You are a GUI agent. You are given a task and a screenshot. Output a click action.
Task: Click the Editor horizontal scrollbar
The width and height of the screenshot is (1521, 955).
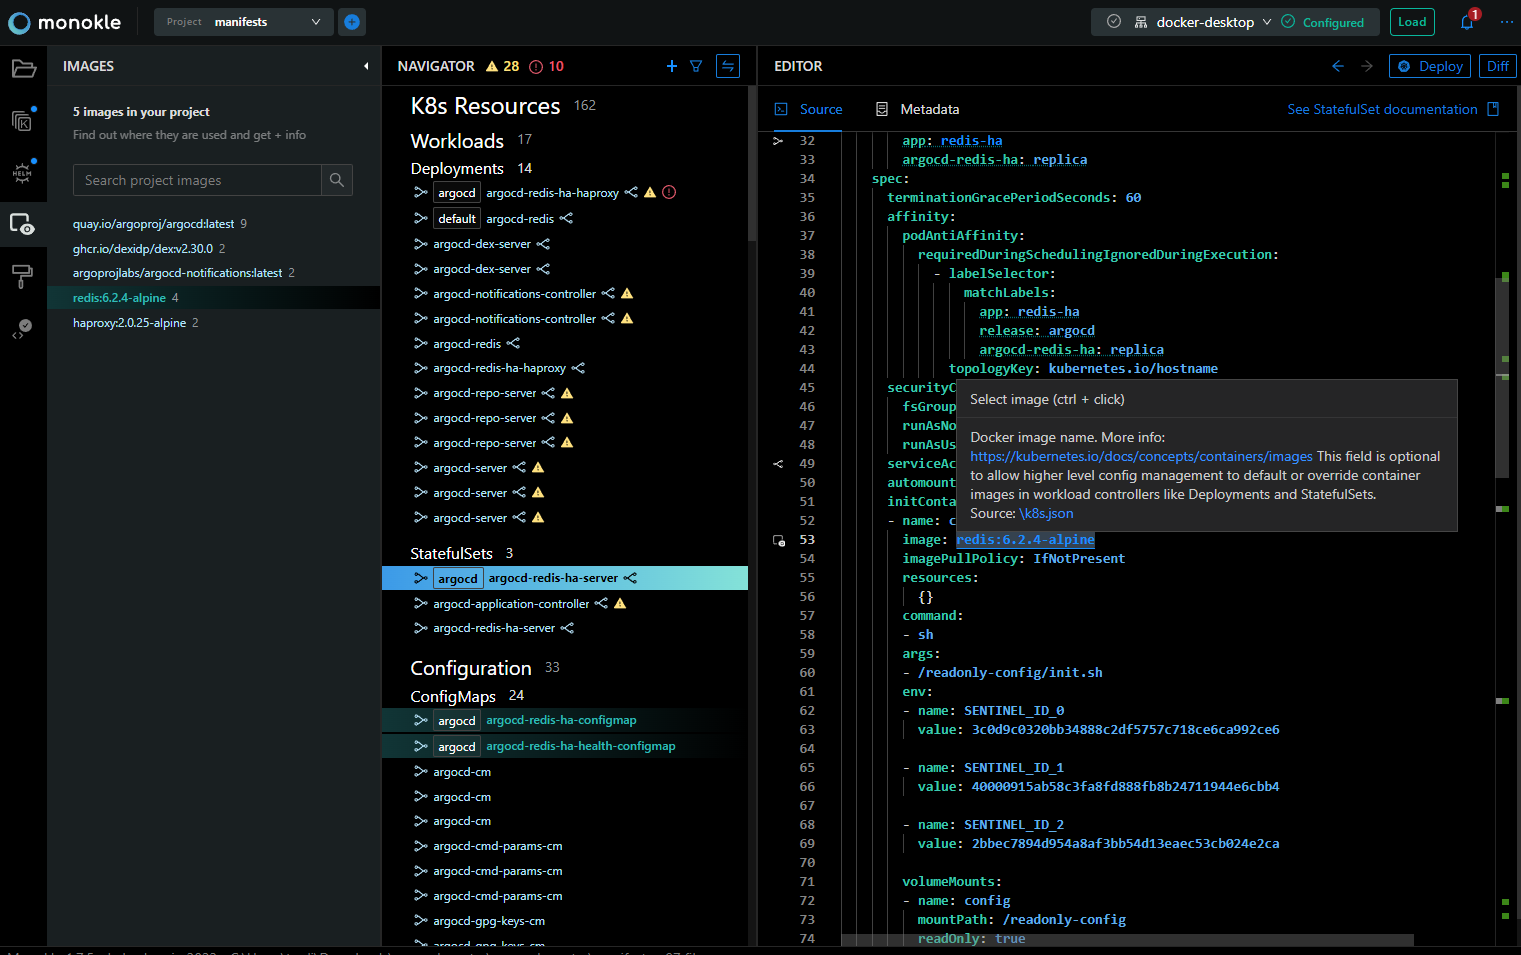1127,939
